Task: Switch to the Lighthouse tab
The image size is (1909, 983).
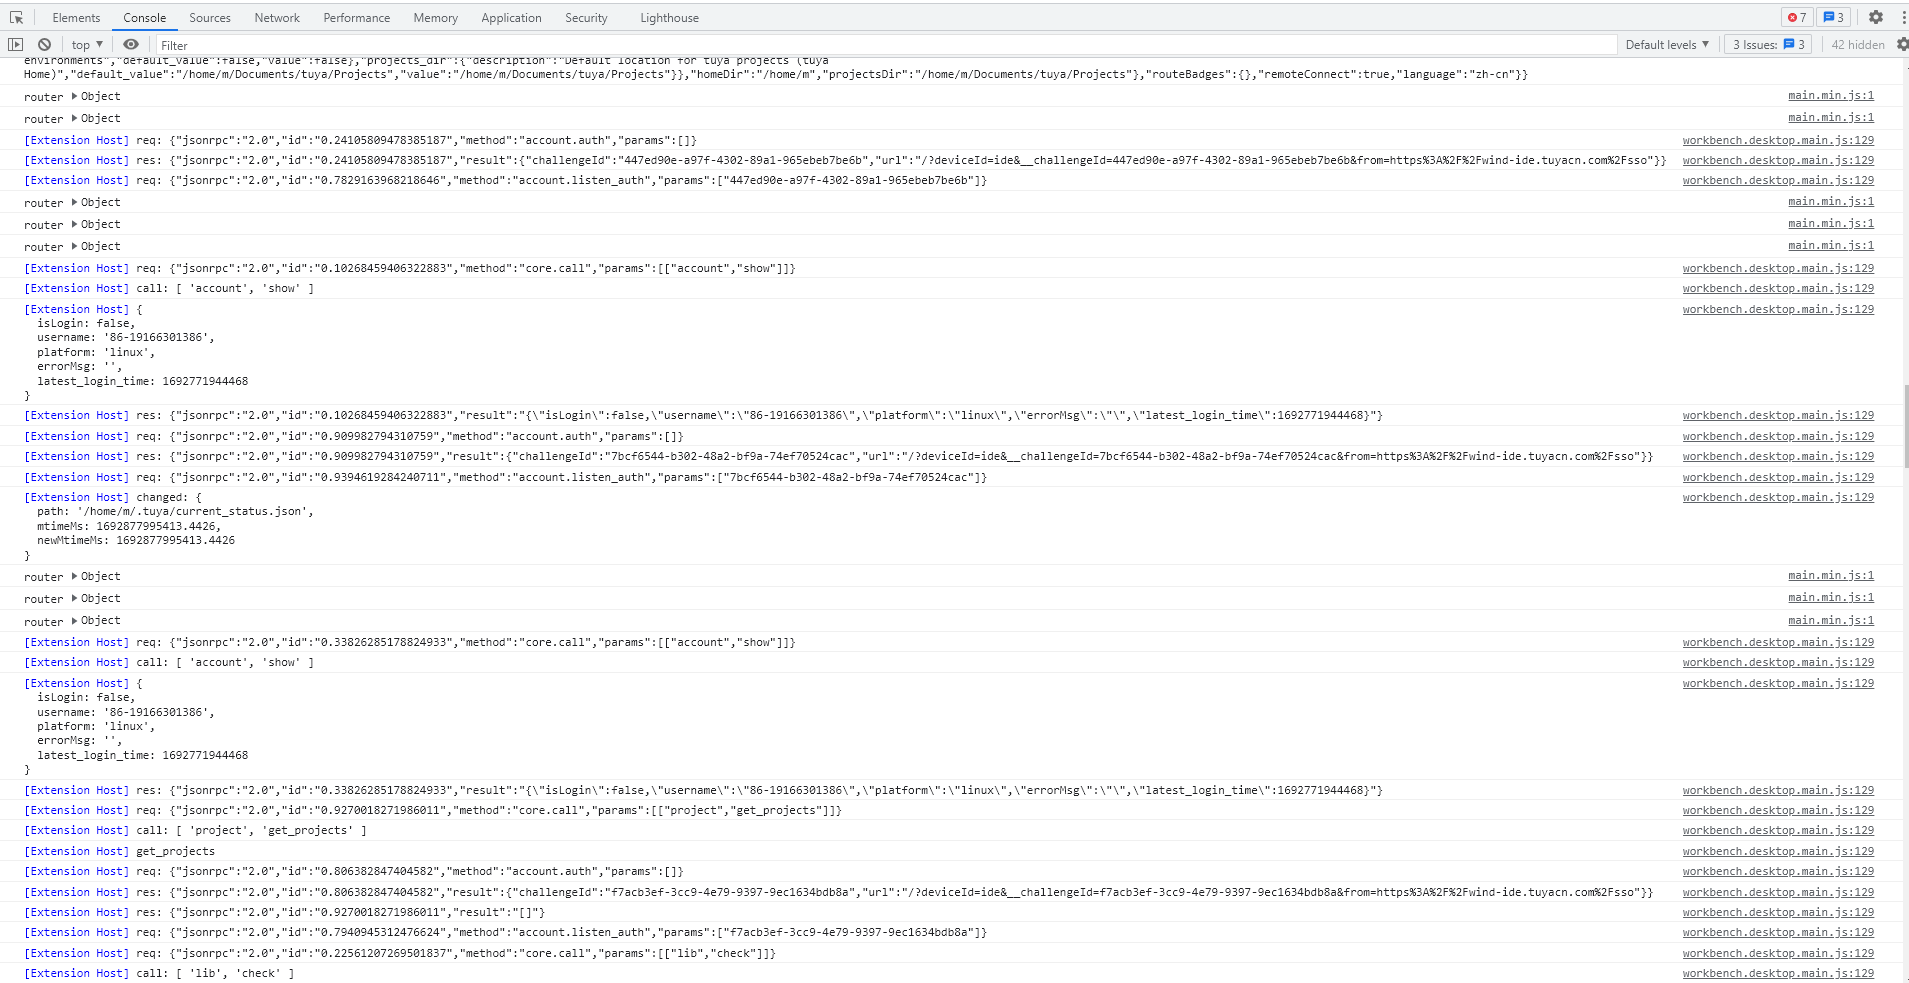Action: (669, 18)
